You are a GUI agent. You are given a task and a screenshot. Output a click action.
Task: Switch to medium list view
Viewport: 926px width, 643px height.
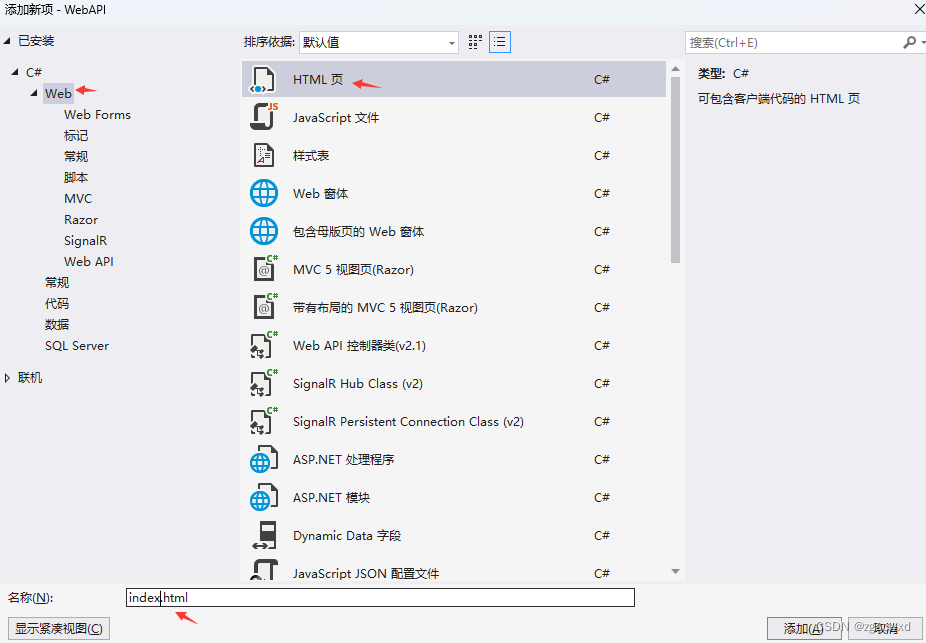(x=500, y=42)
